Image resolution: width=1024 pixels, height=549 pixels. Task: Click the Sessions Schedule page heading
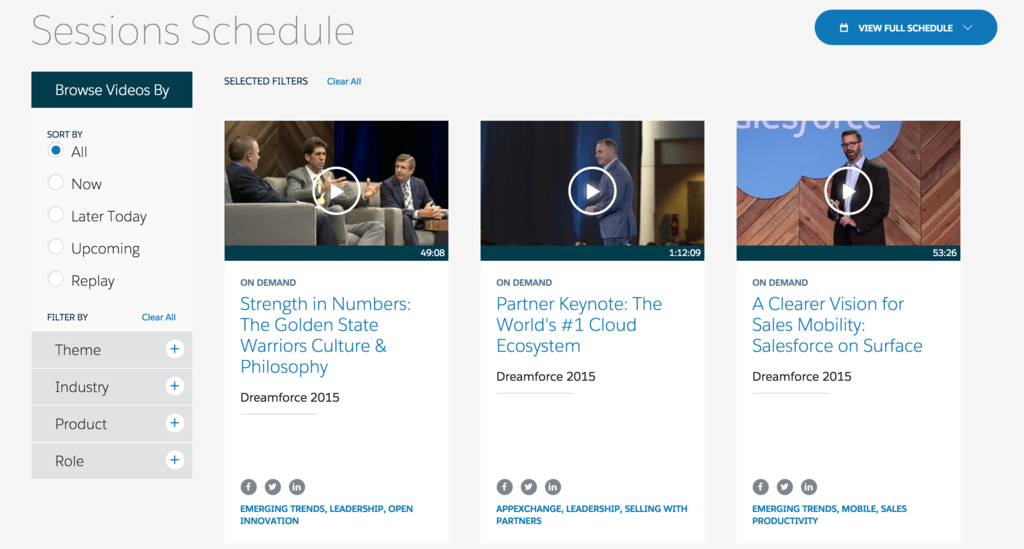[x=193, y=31]
